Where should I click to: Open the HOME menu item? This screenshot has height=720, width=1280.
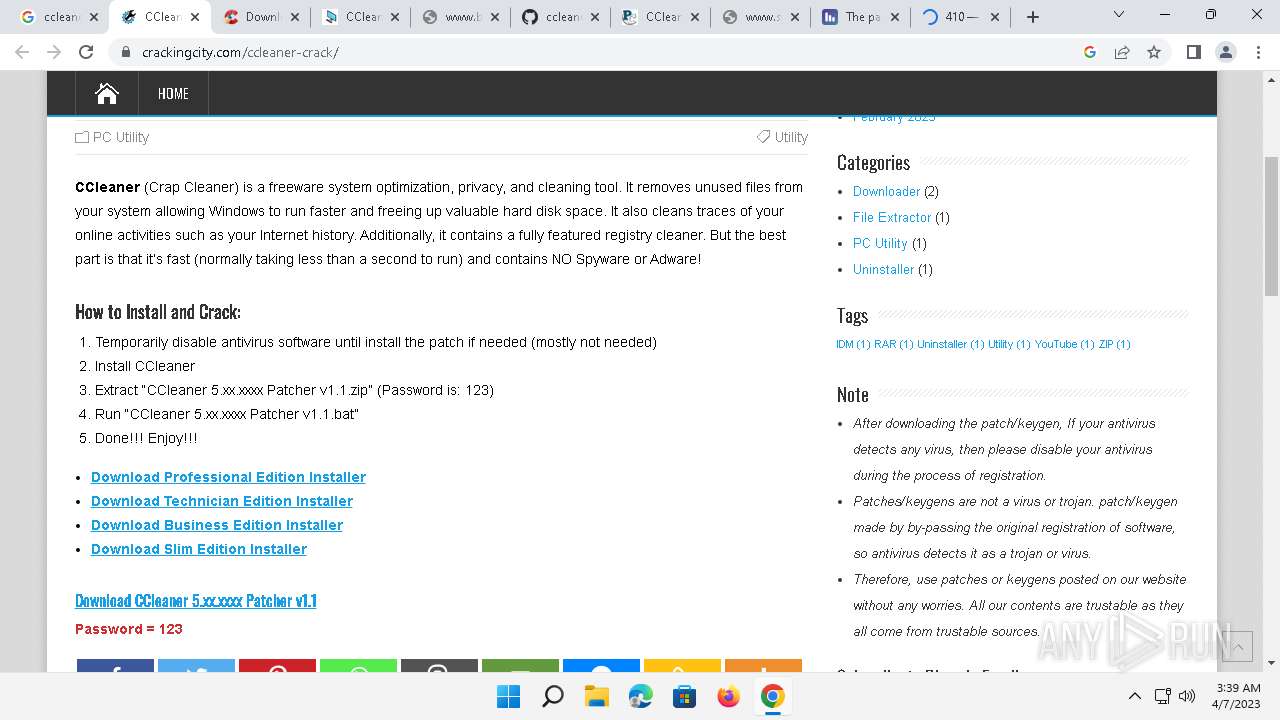point(173,93)
